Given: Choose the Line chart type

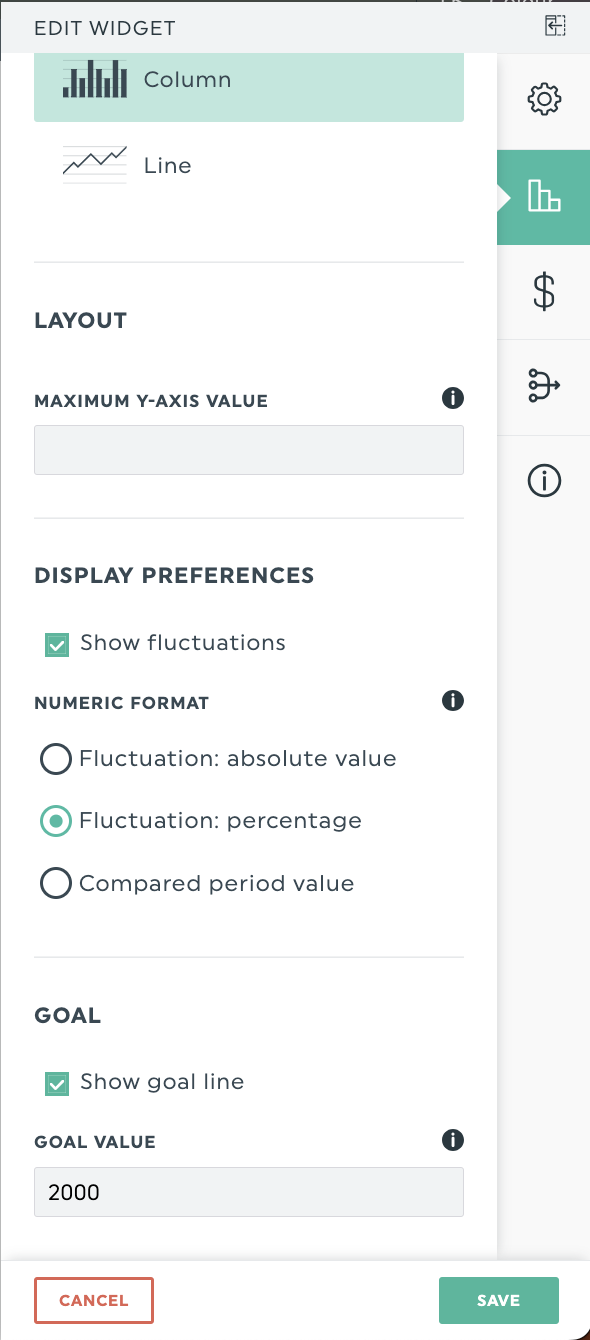Looking at the screenshot, I should (x=249, y=165).
